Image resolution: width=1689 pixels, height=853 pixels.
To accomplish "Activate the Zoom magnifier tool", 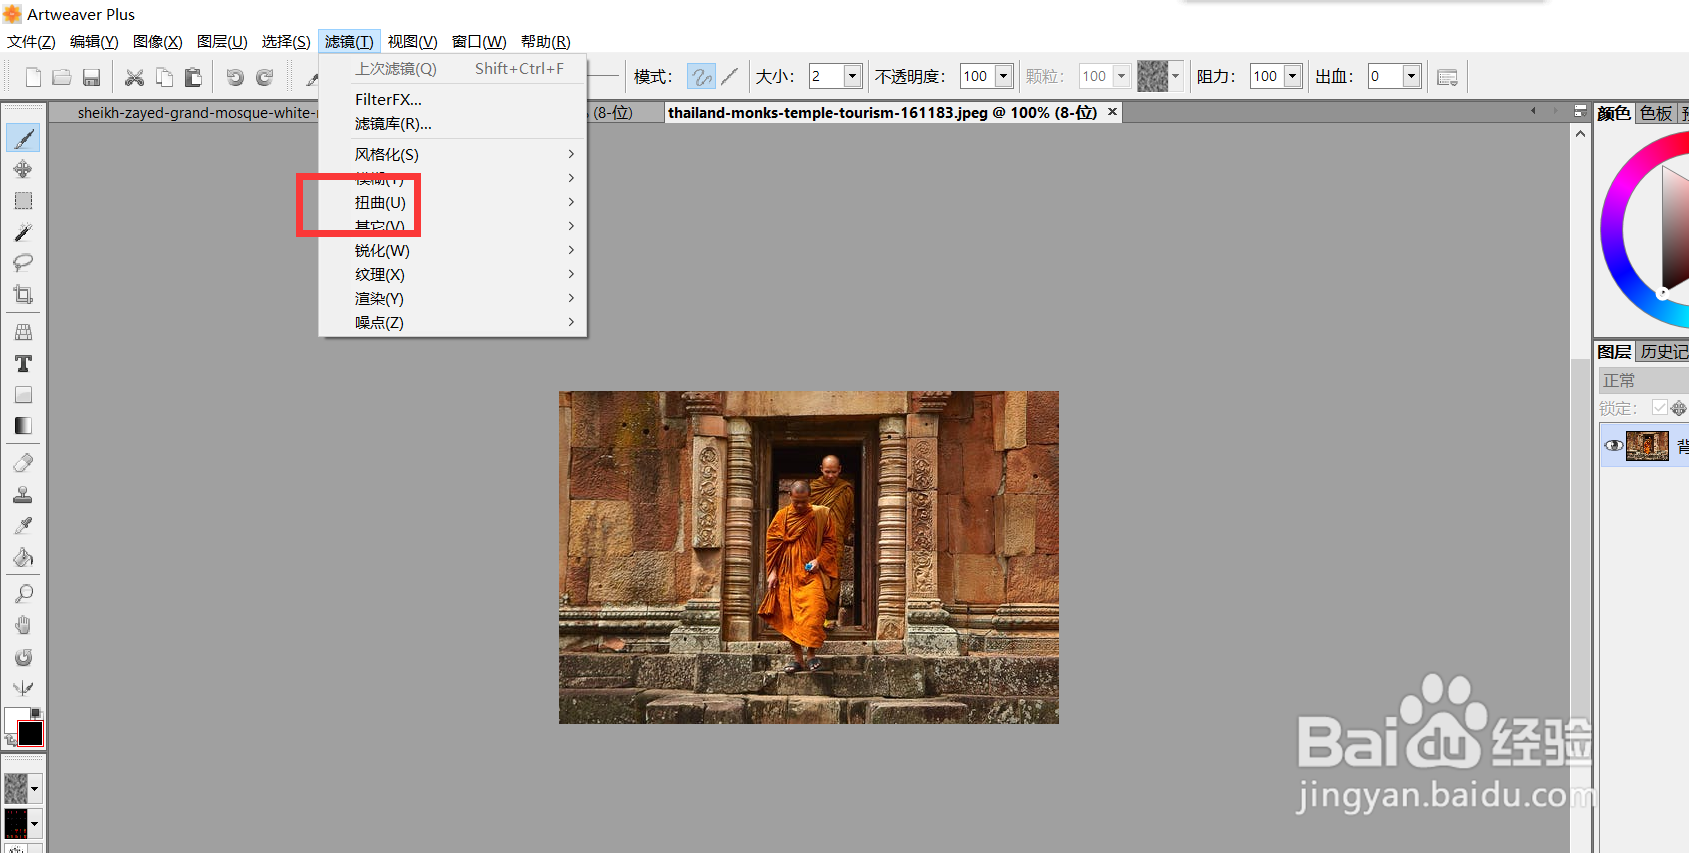I will pos(23,594).
